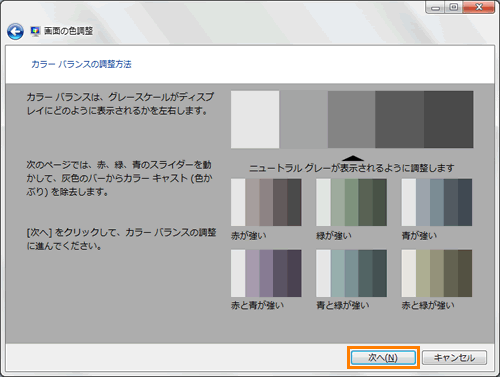Minimize the color calibration window
The height and width of the screenshot is (377, 500).
pos(436,8)
